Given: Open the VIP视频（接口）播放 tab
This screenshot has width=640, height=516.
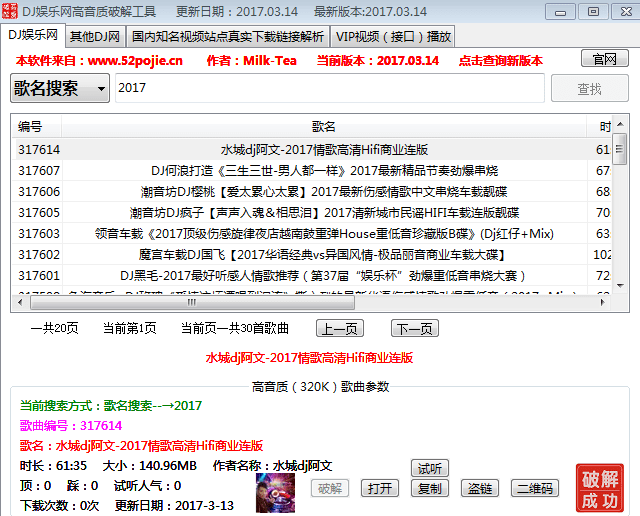Looking at the screenshot, I should point(393,37).
